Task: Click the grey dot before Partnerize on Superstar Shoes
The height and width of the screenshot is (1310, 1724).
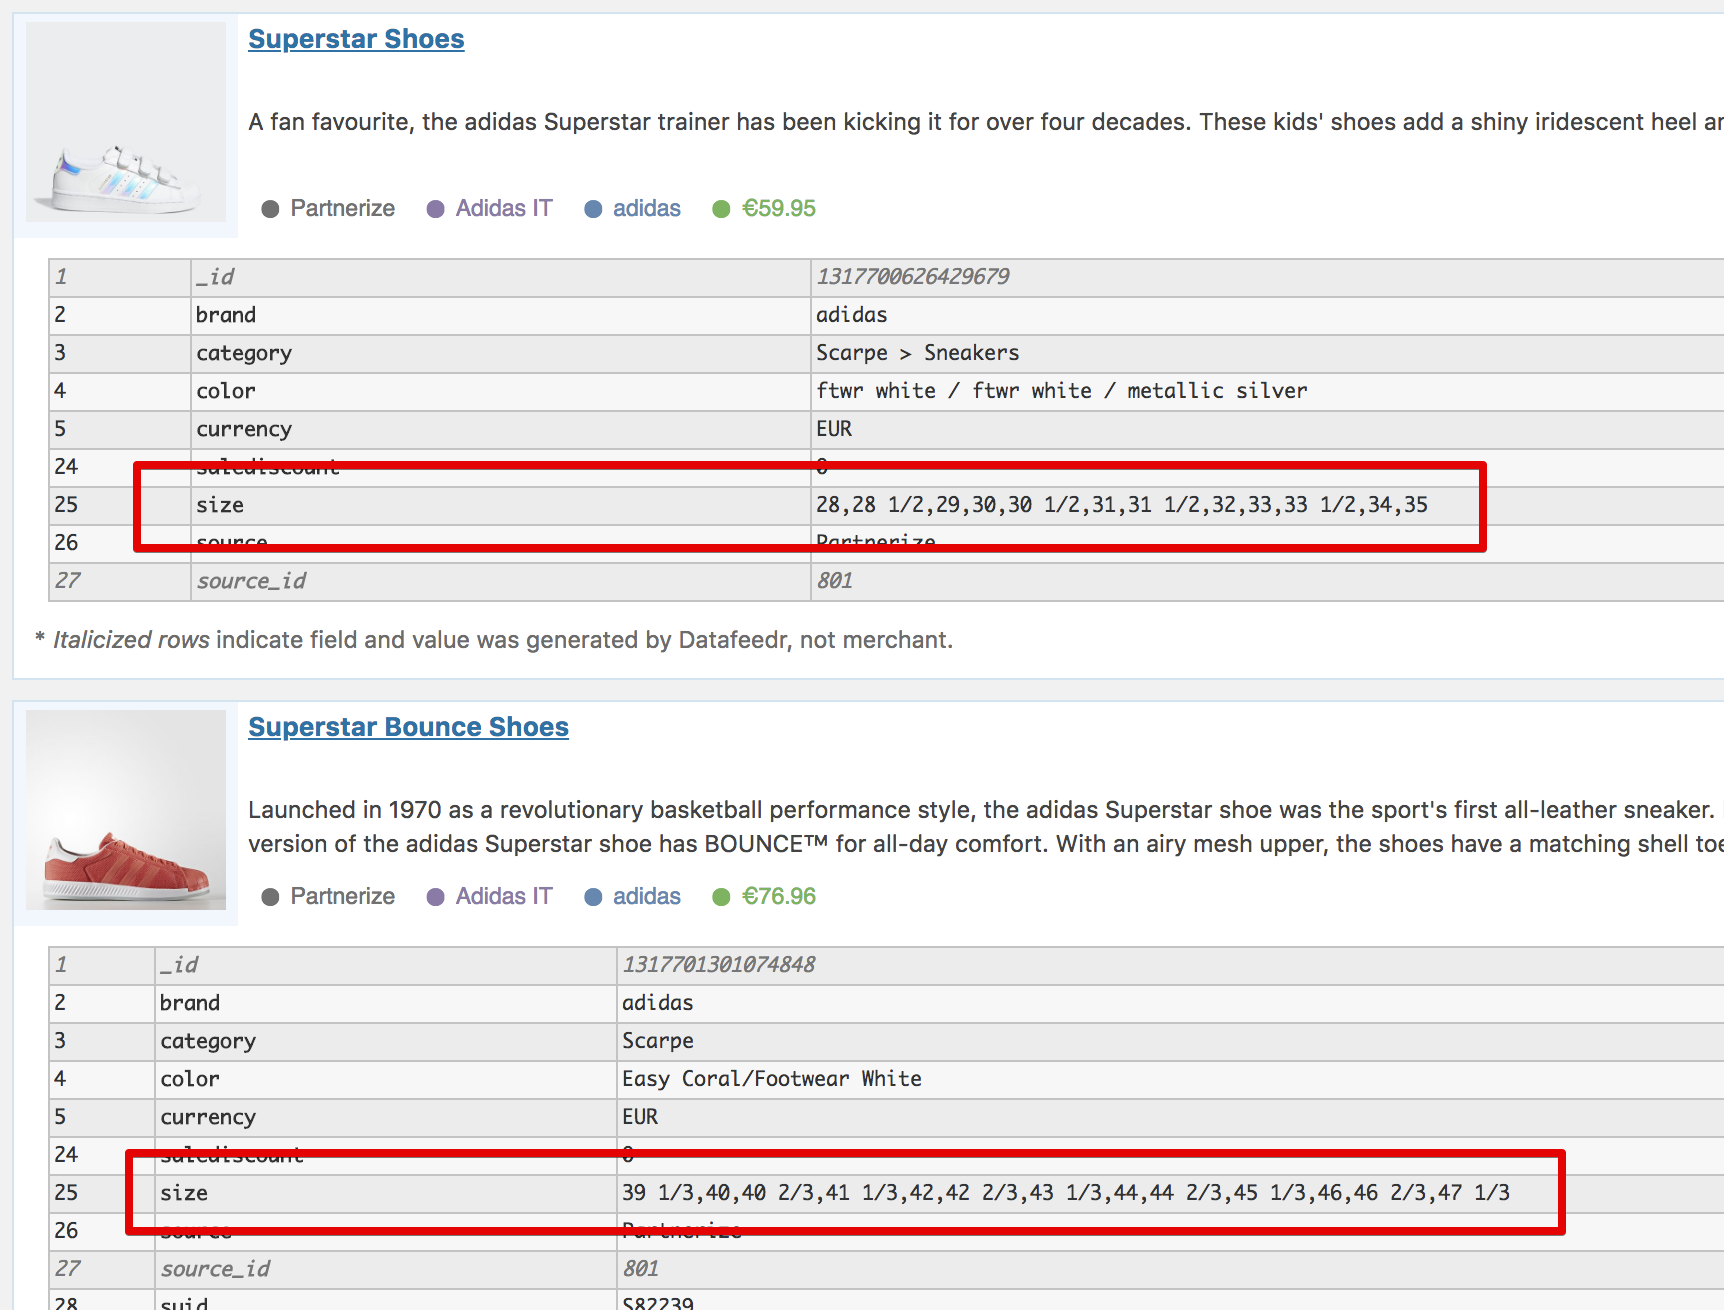Action: pos(270,209)
